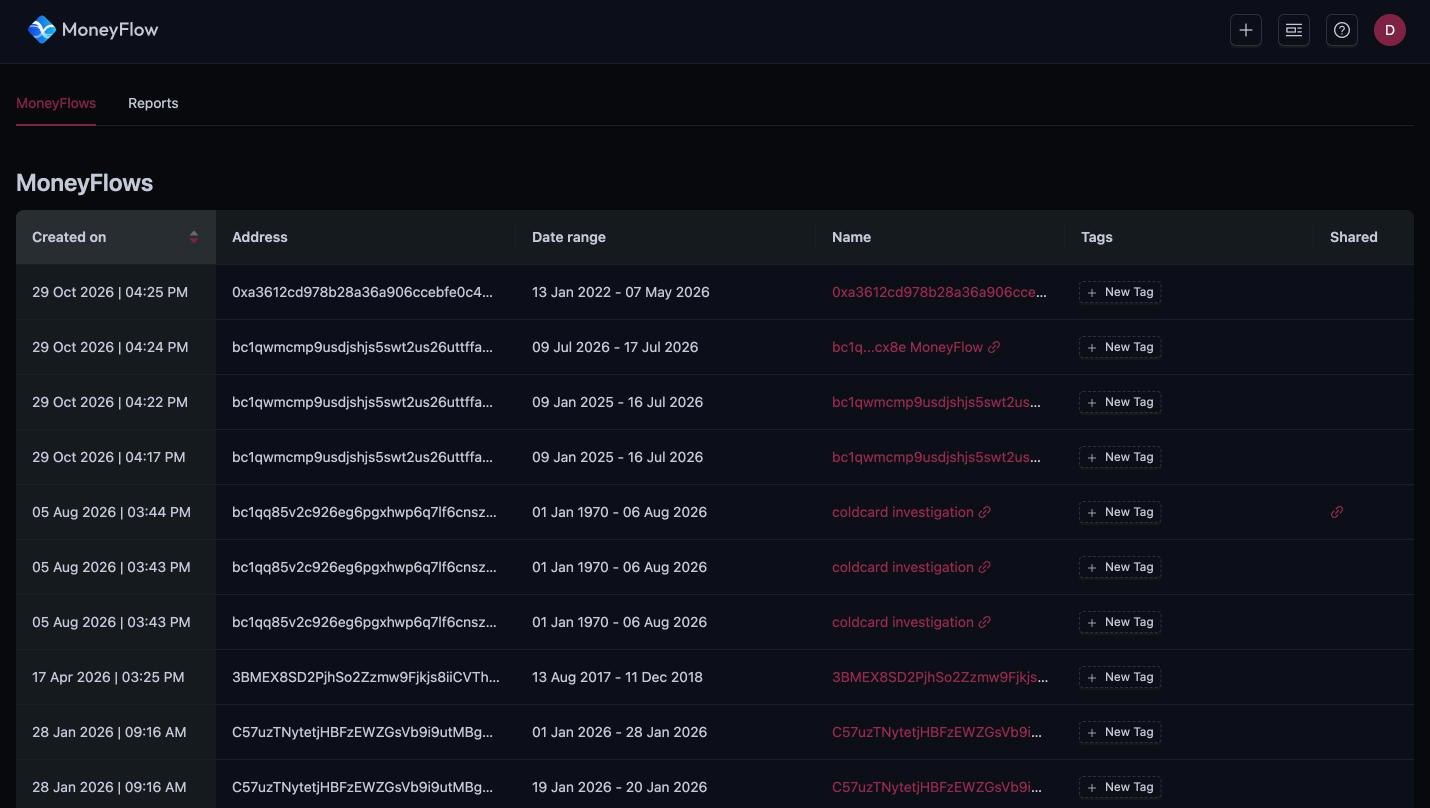Click the Date range column header

point(666,237)
